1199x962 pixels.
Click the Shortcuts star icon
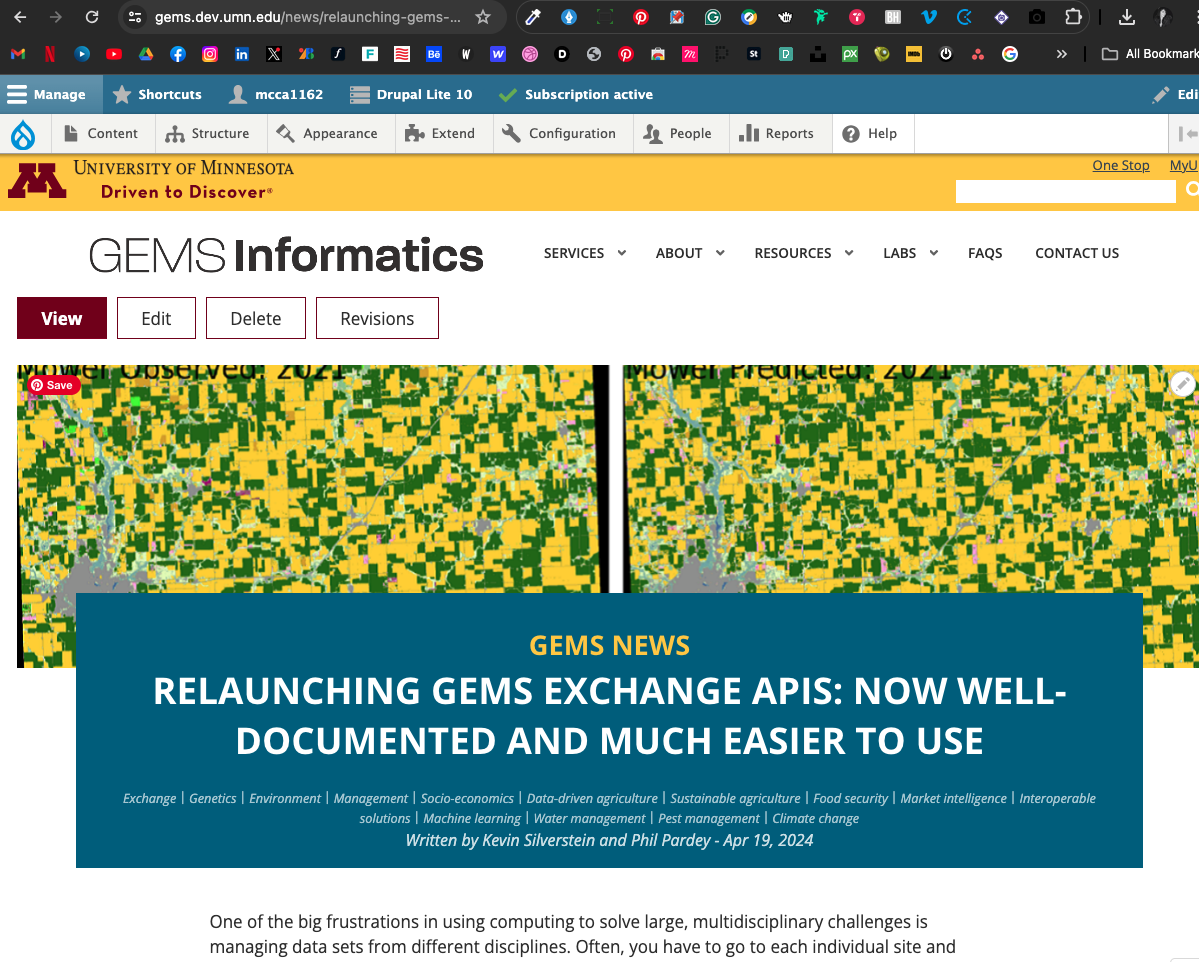coord(122,95)
